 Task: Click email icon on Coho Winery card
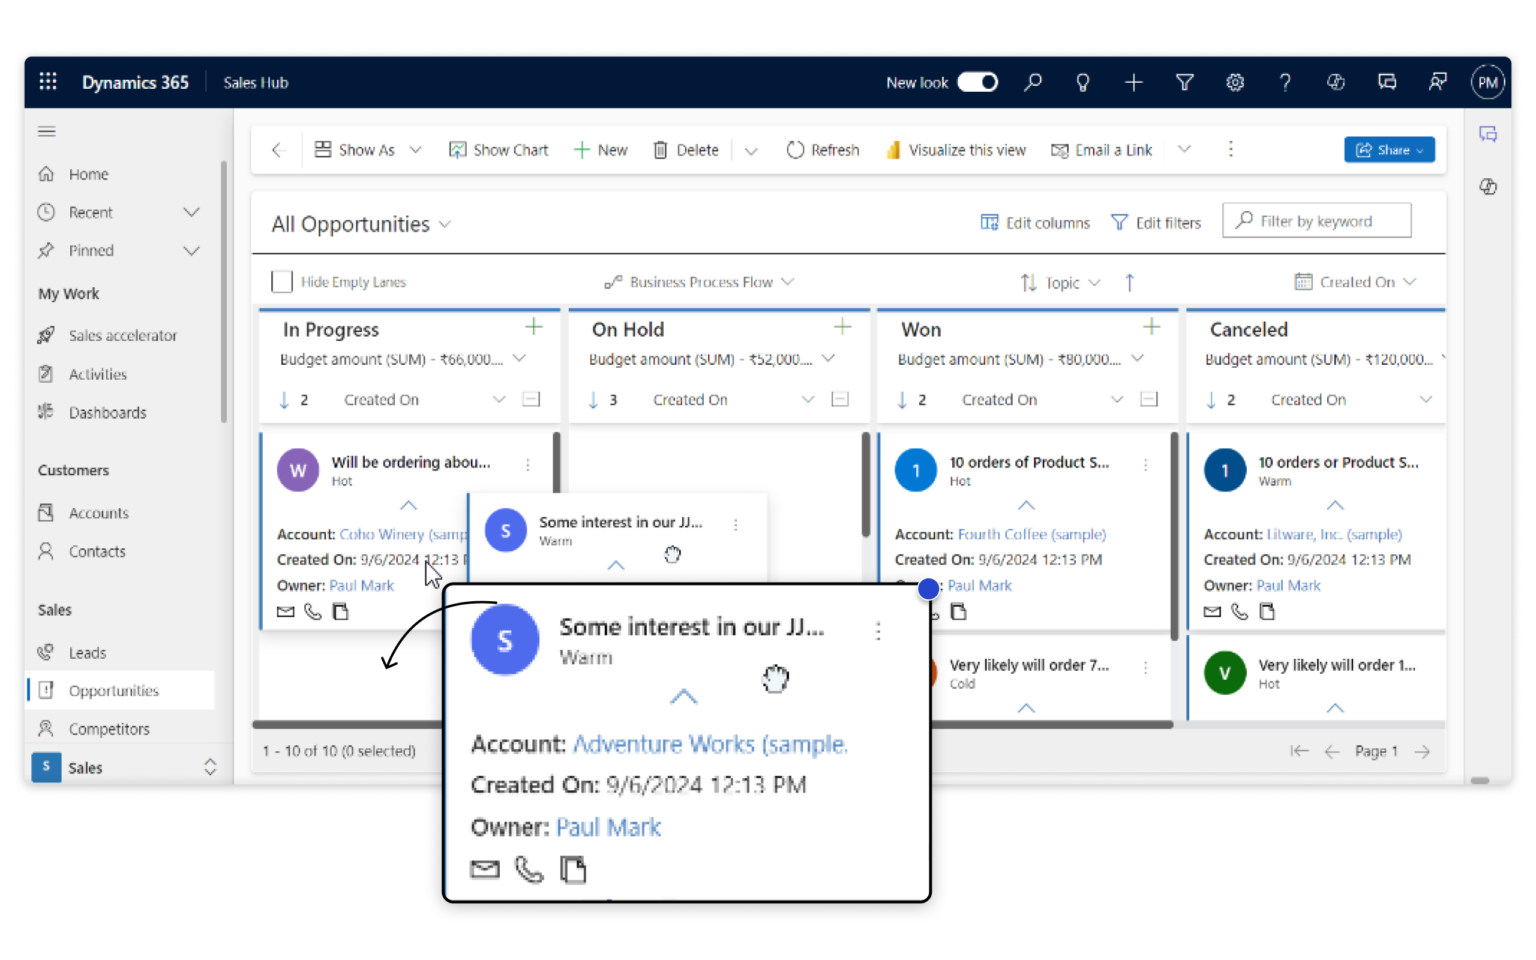286,612
